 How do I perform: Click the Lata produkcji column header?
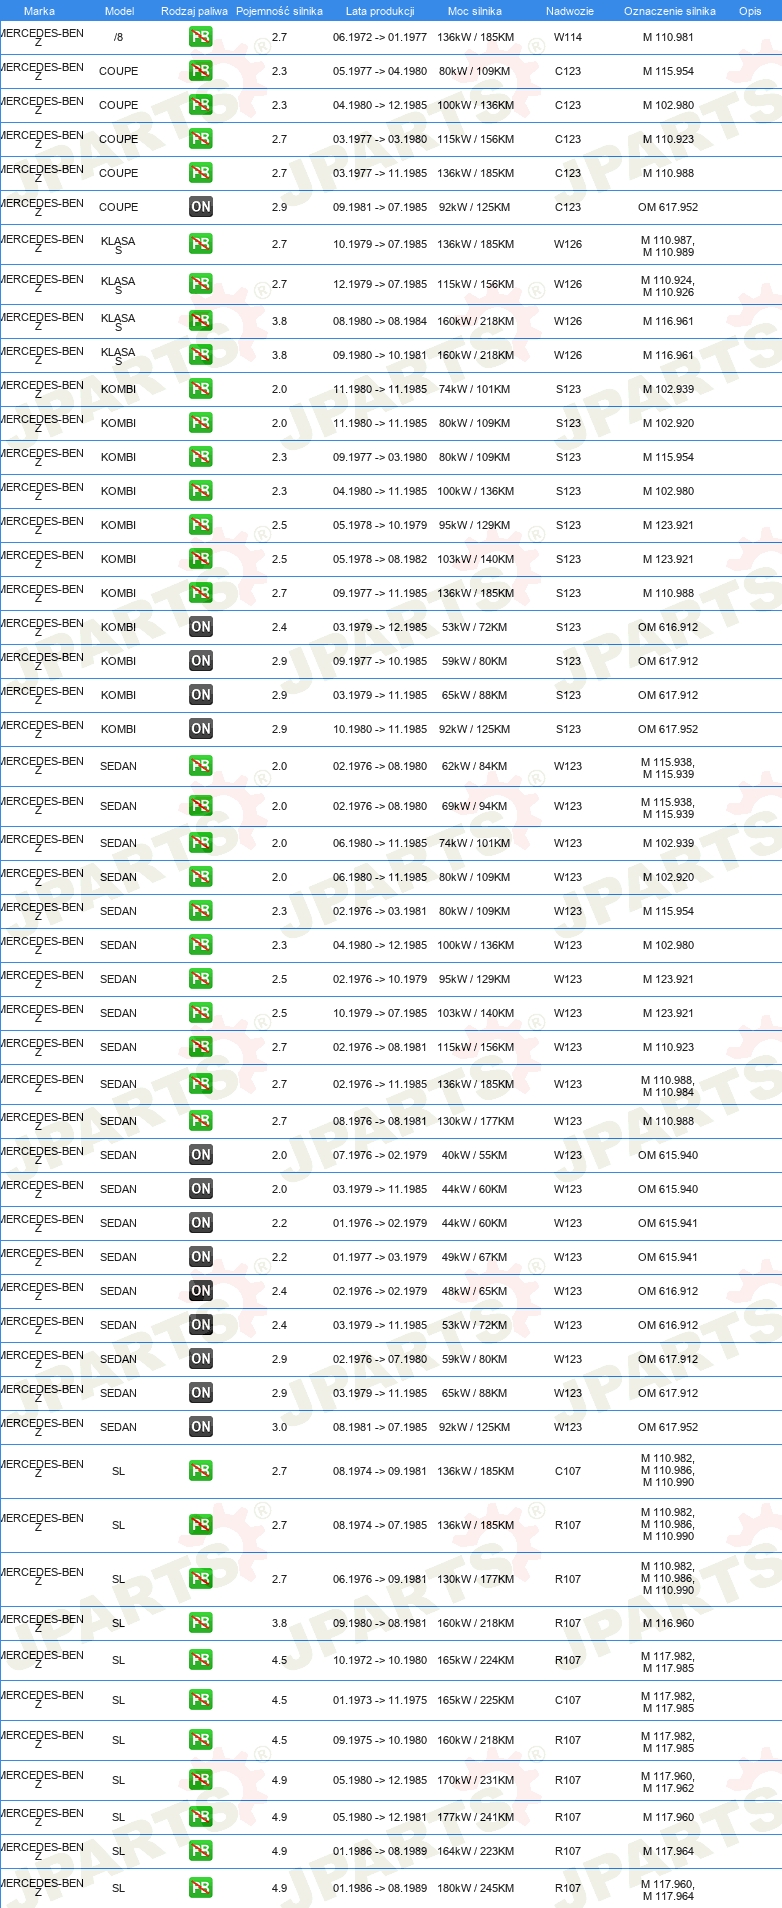pyautogui.click(x=380, y=11)
